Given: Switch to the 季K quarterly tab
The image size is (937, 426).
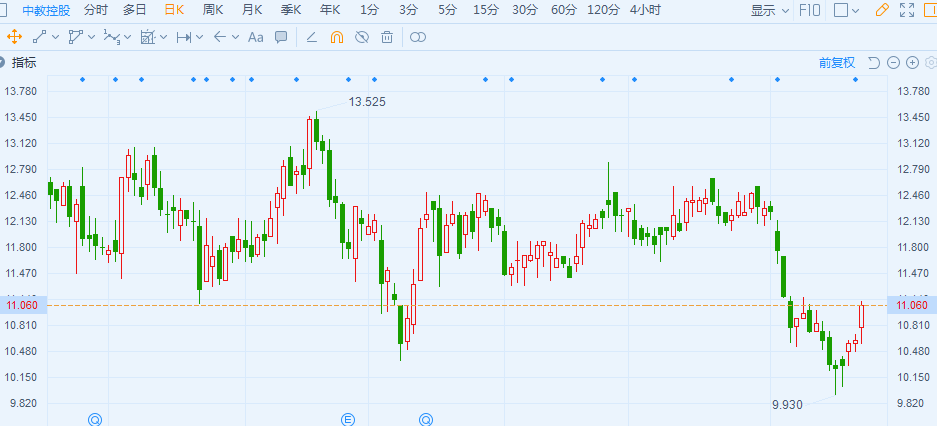Looking at the screenshot, I should [290, 10].
